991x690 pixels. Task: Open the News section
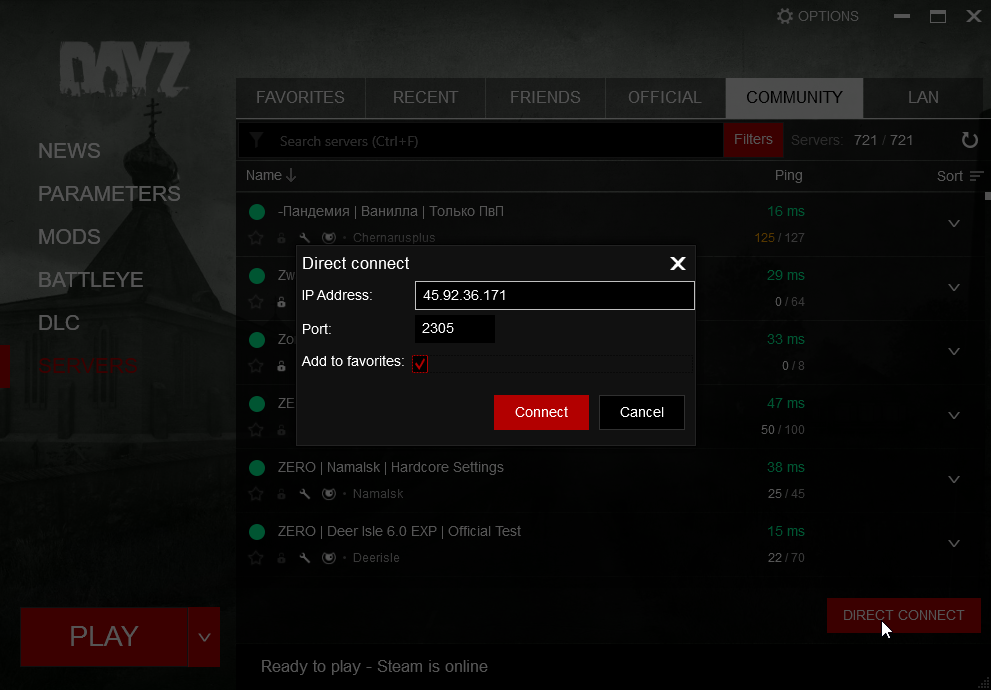coord(69,150)
